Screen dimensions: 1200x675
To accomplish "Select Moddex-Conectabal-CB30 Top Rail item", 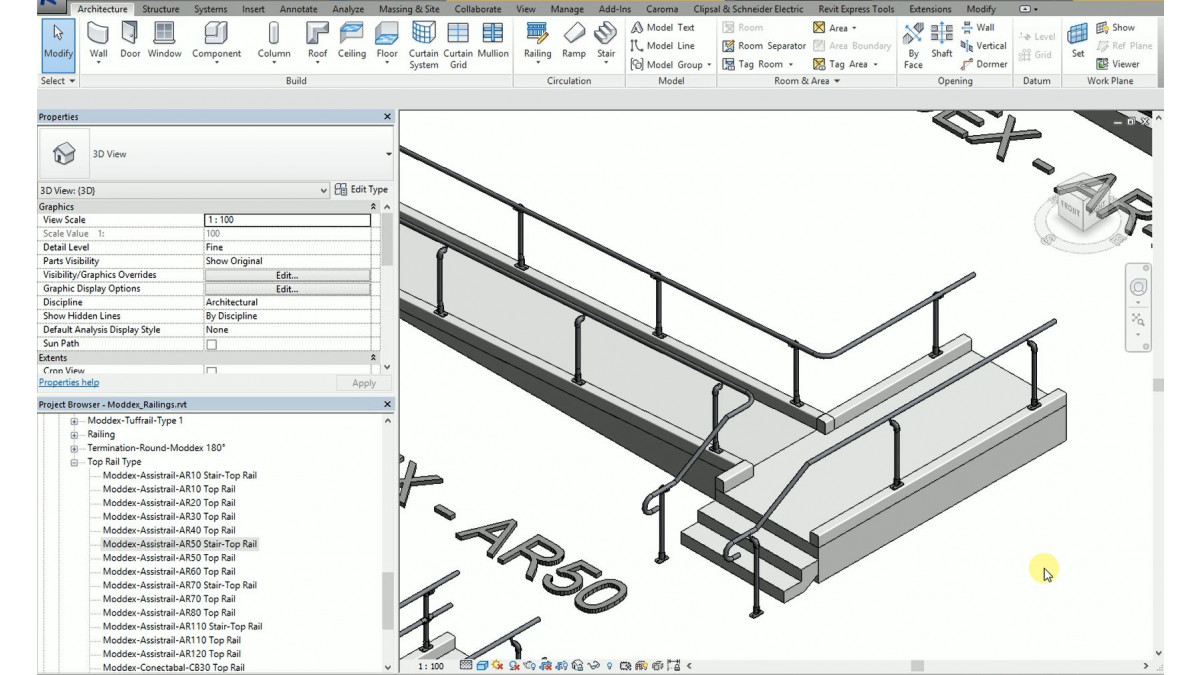I will point(174,667).
